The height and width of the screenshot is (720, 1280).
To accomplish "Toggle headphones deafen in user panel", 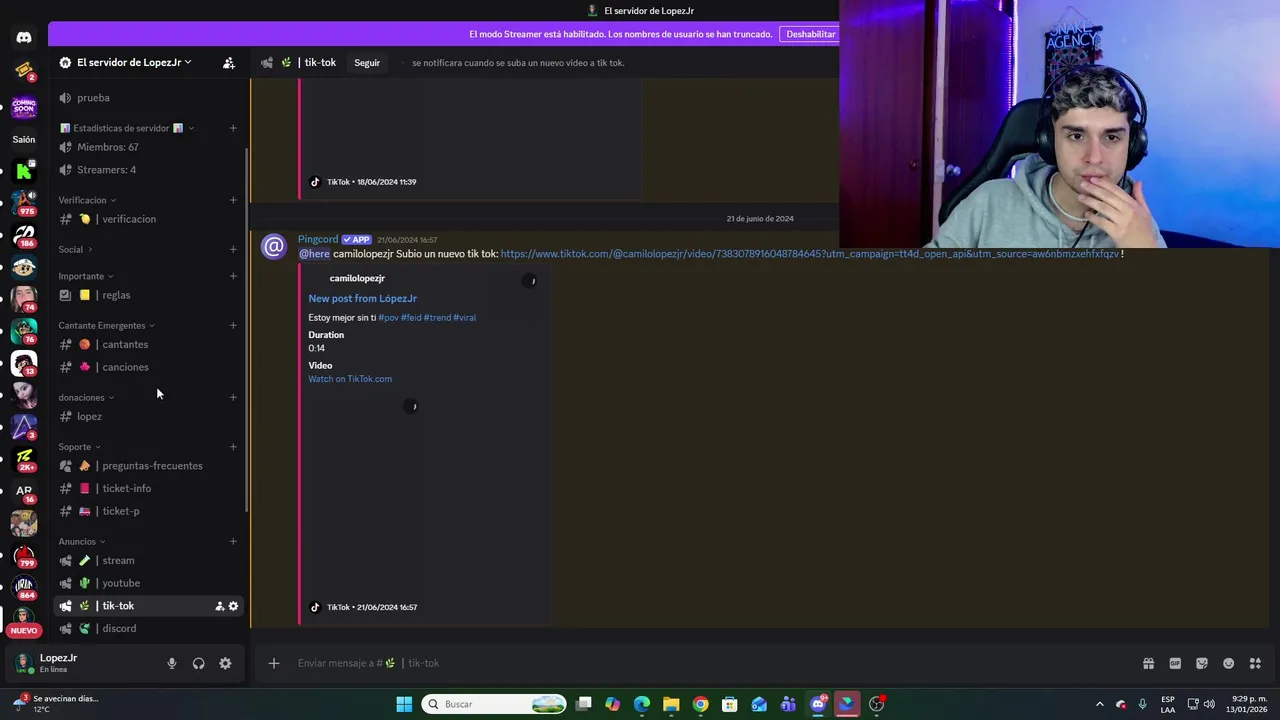I will point(198,663).
